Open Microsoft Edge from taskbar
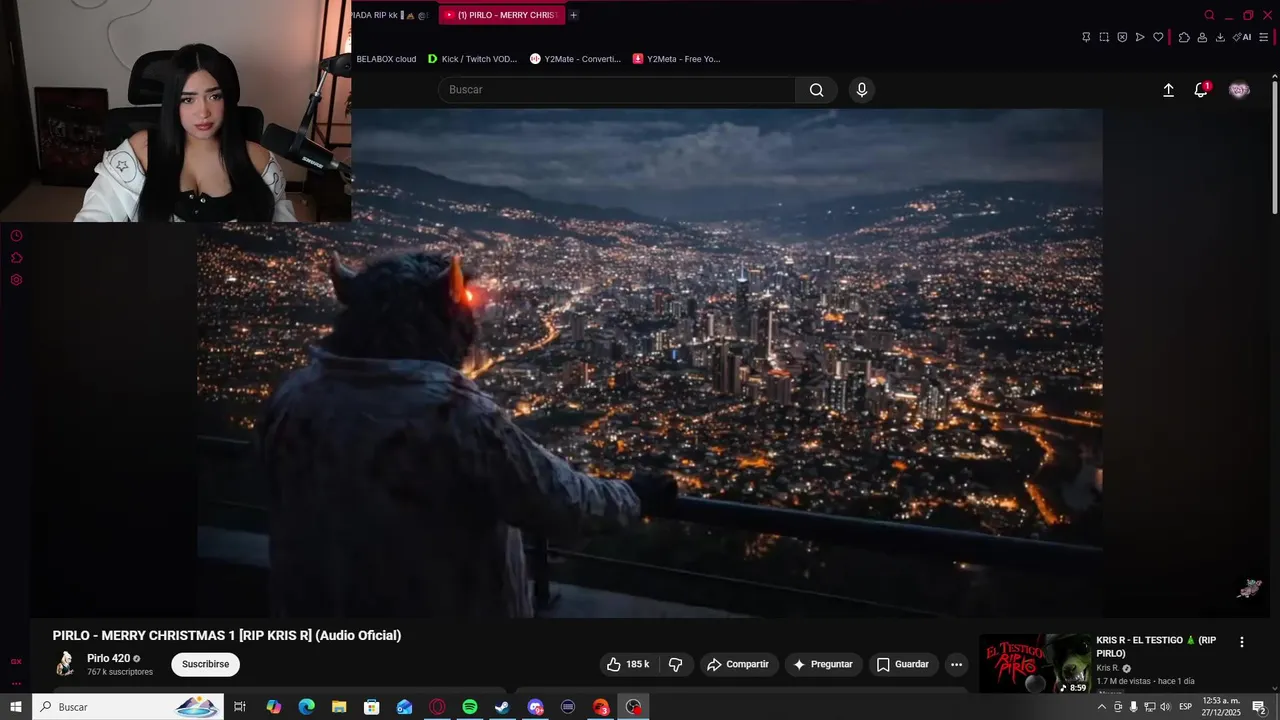This screenshot has height=720, width=1280. [x=306, y=707]
